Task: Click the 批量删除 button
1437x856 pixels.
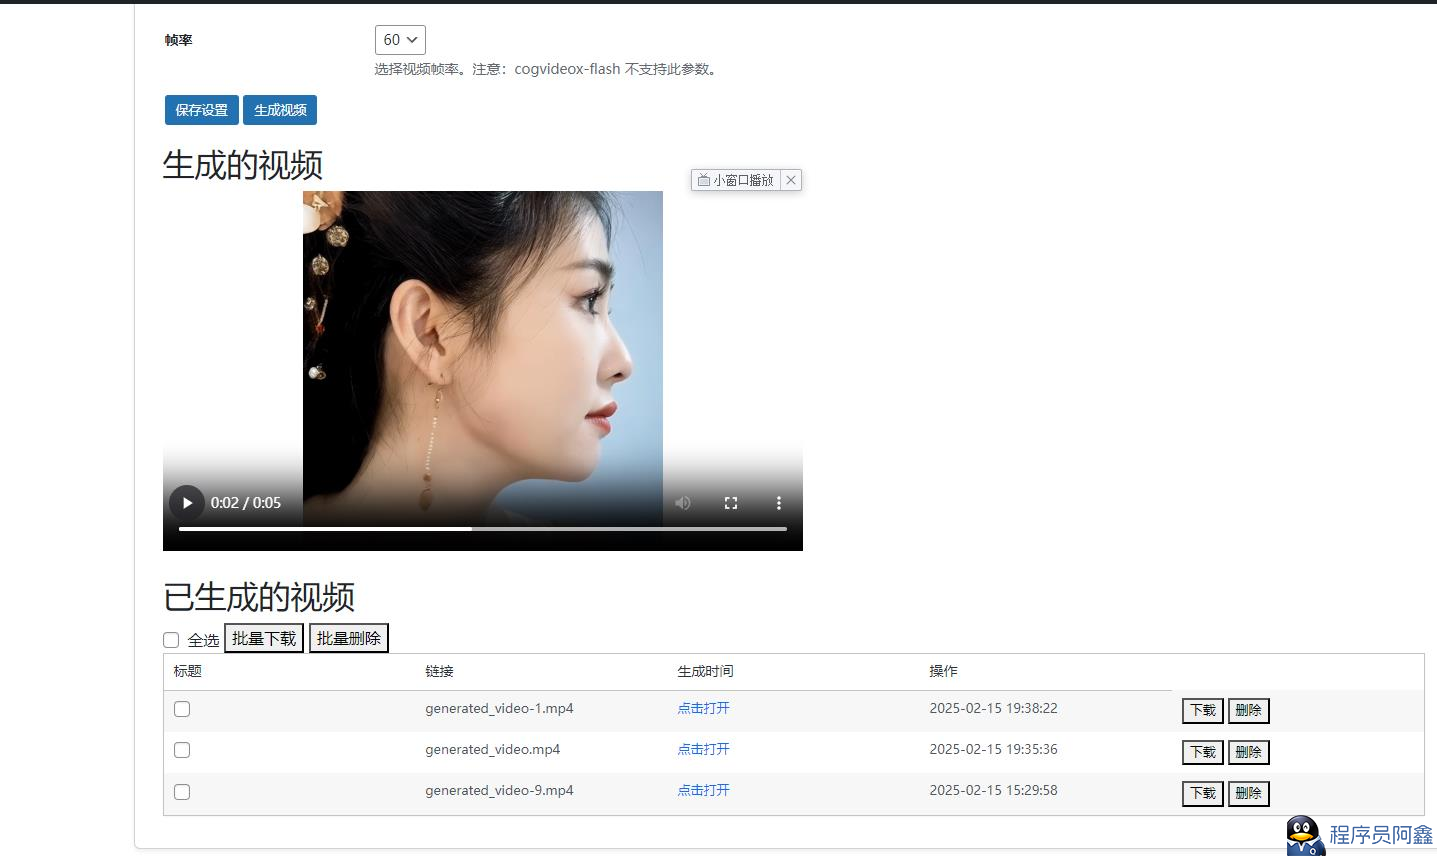Action: tap(349, 638)
